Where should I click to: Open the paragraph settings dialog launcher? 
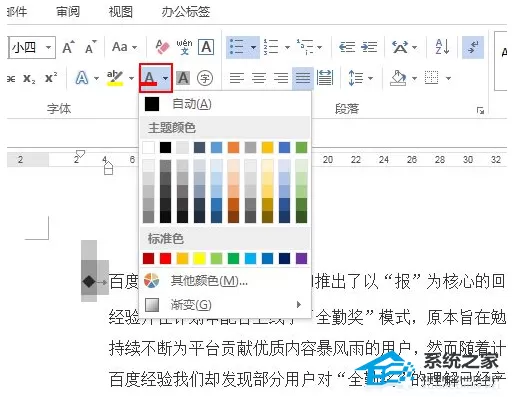tap(480, 111)
